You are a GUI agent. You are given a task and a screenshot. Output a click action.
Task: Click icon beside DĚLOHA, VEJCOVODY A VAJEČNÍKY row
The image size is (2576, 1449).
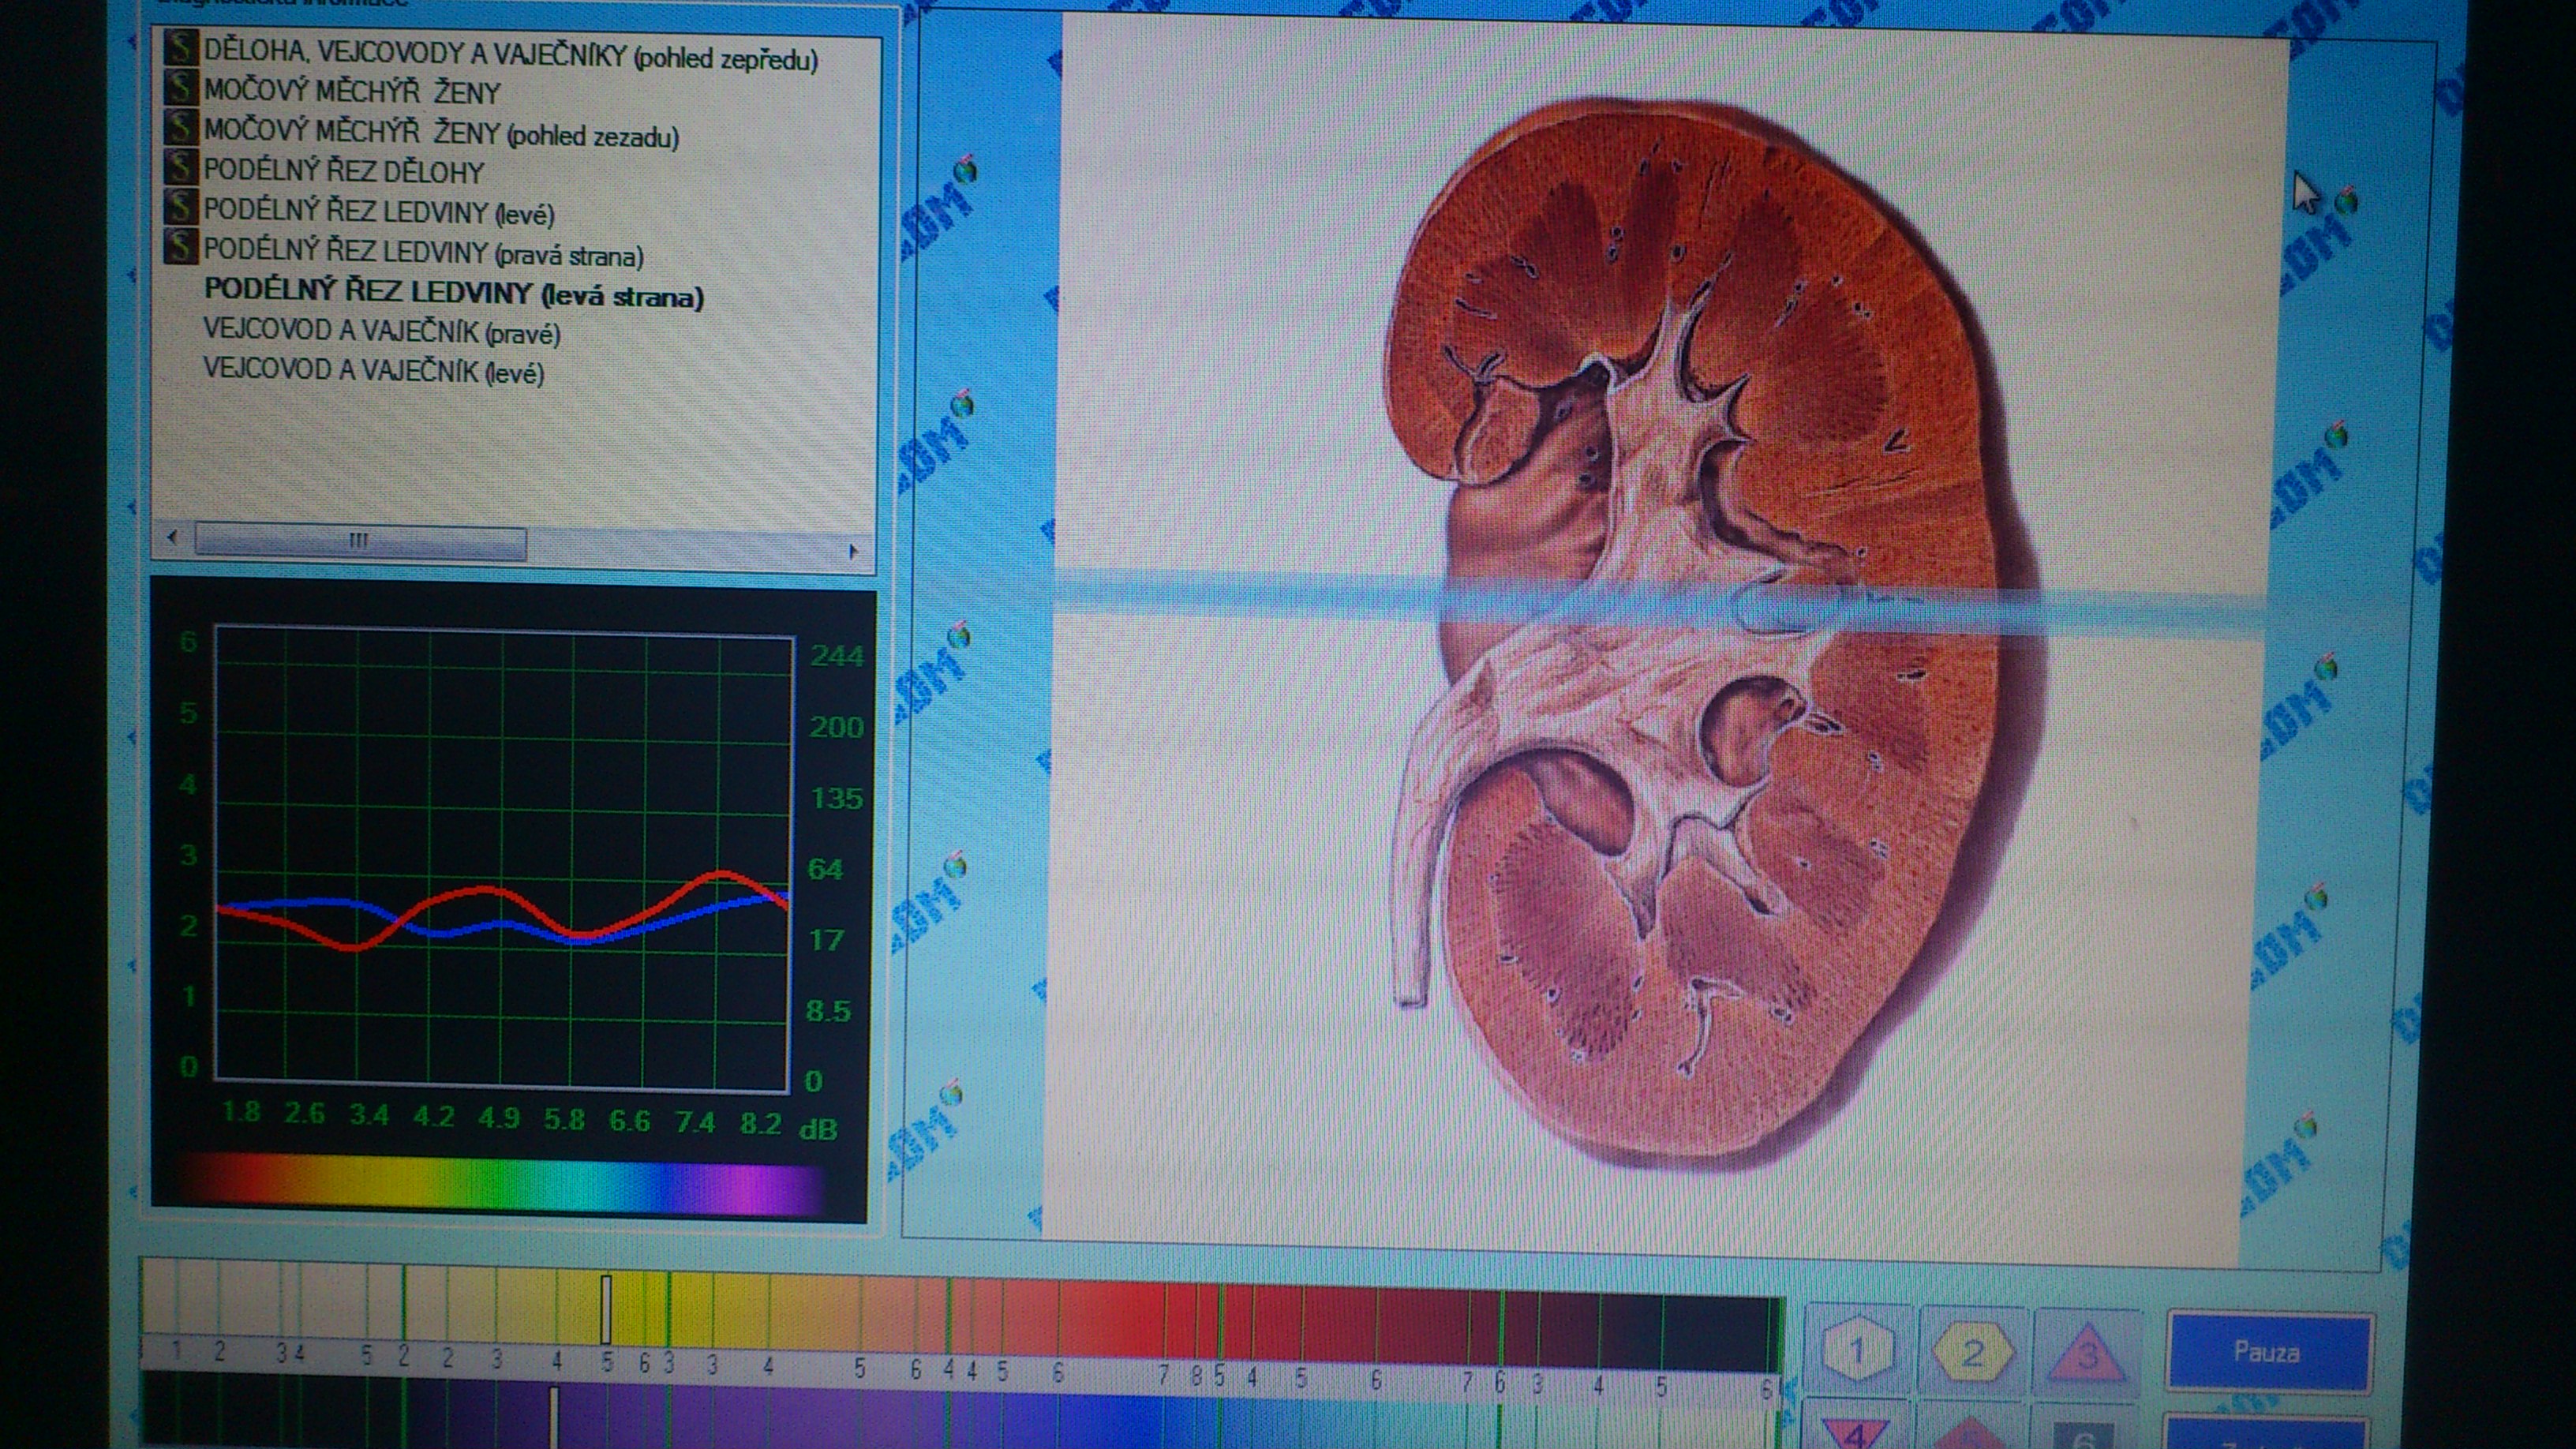point(181,48)
